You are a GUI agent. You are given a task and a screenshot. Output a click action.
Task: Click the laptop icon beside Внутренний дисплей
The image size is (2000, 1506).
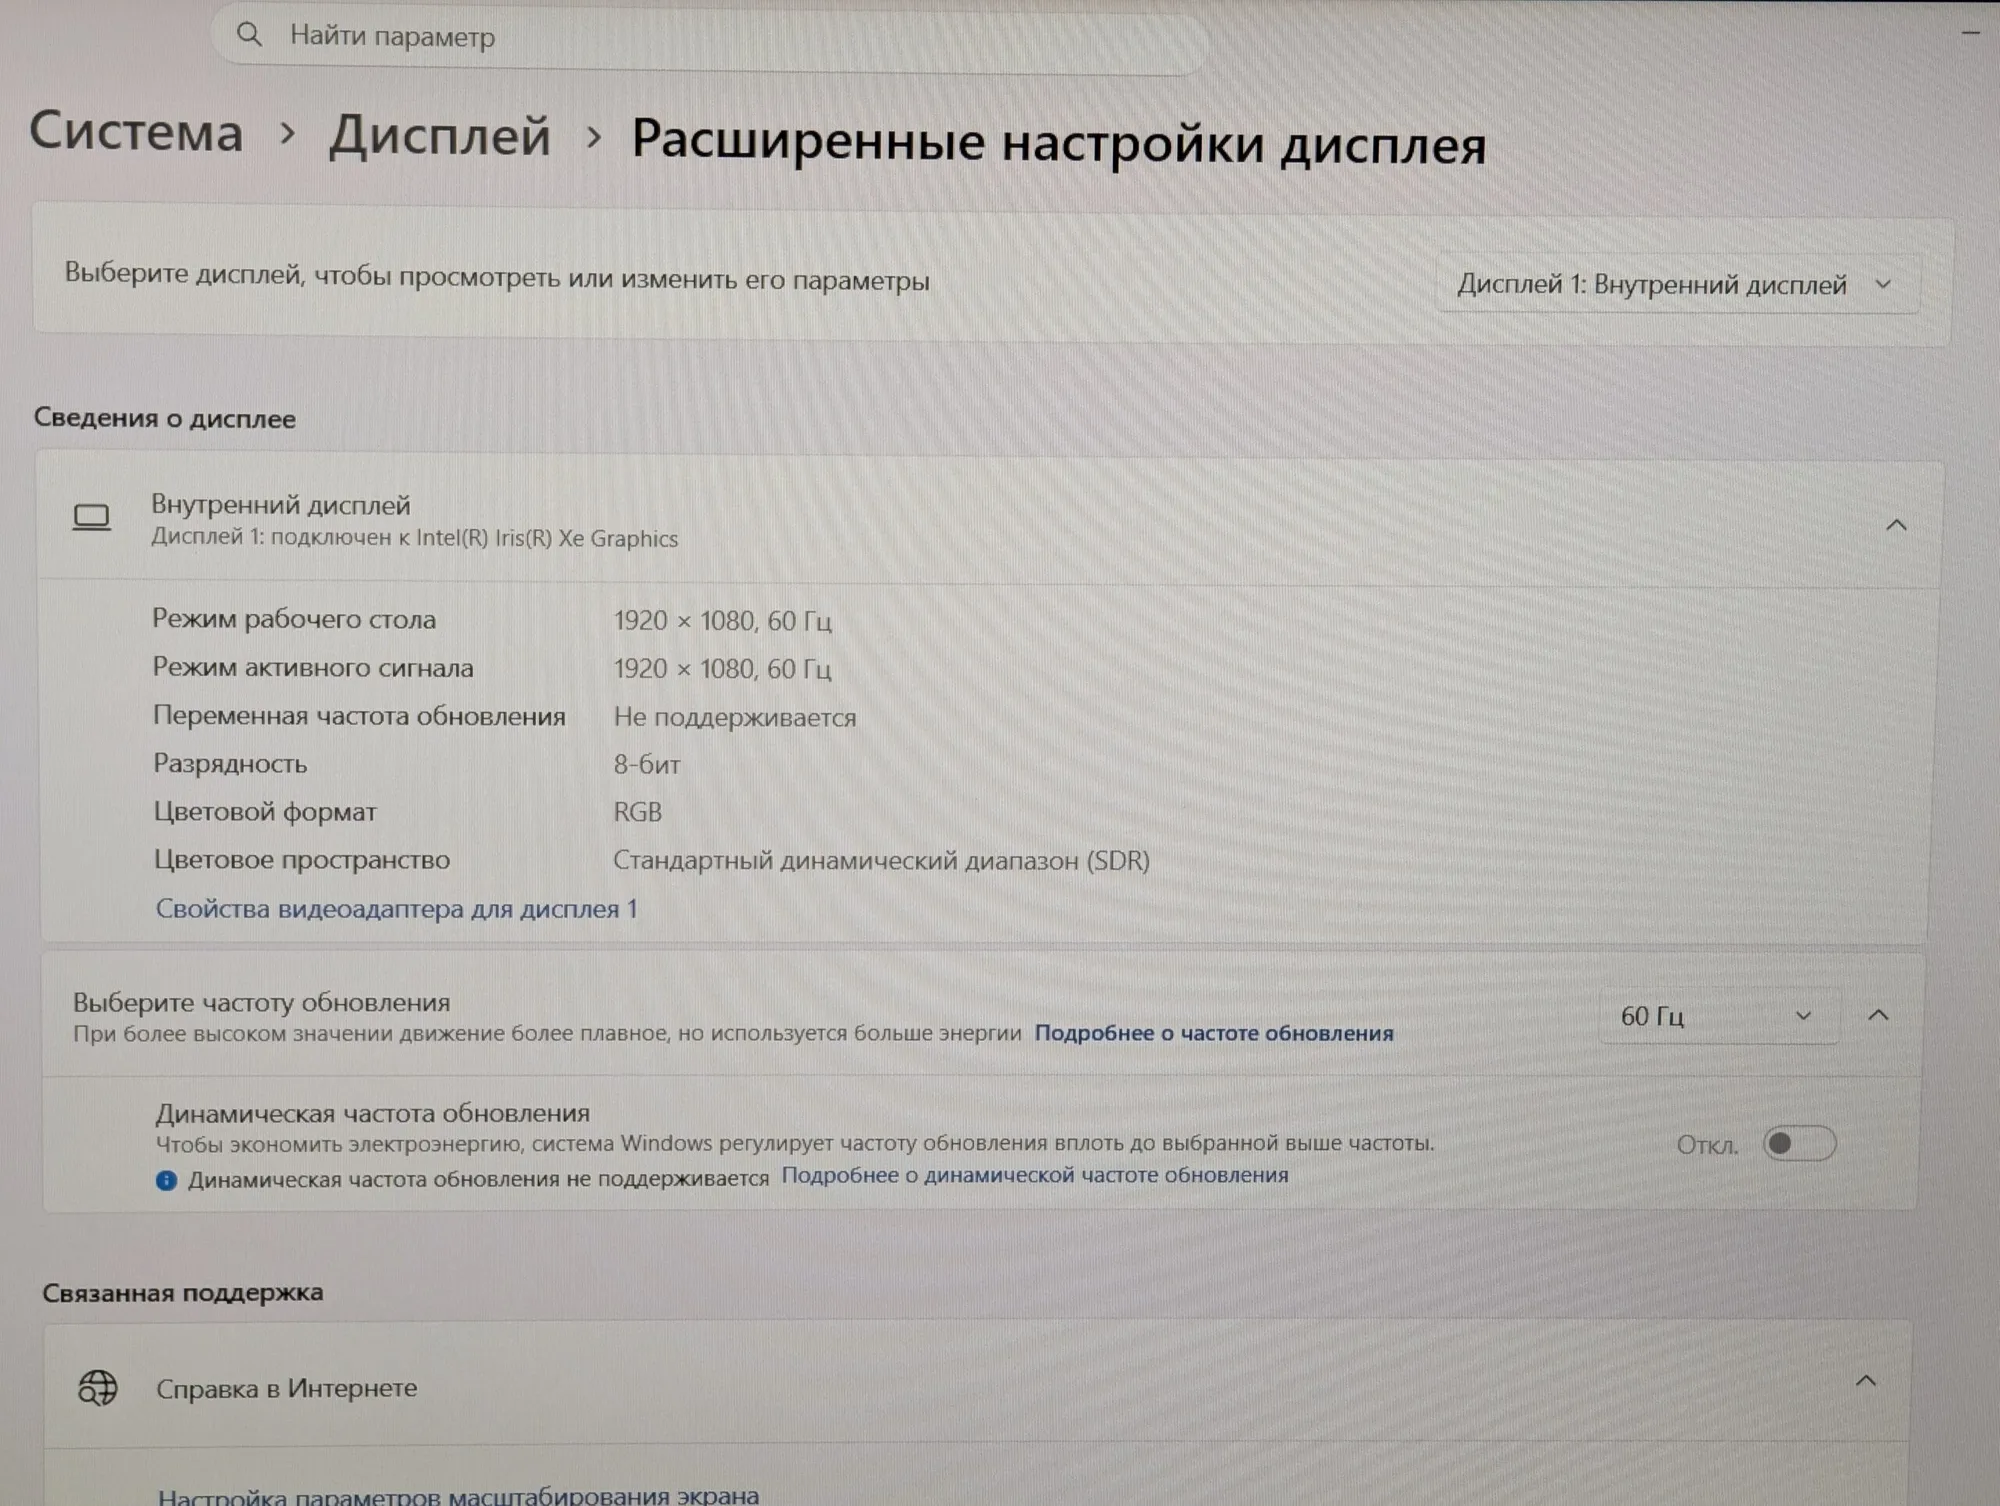[x=92, y=517]
